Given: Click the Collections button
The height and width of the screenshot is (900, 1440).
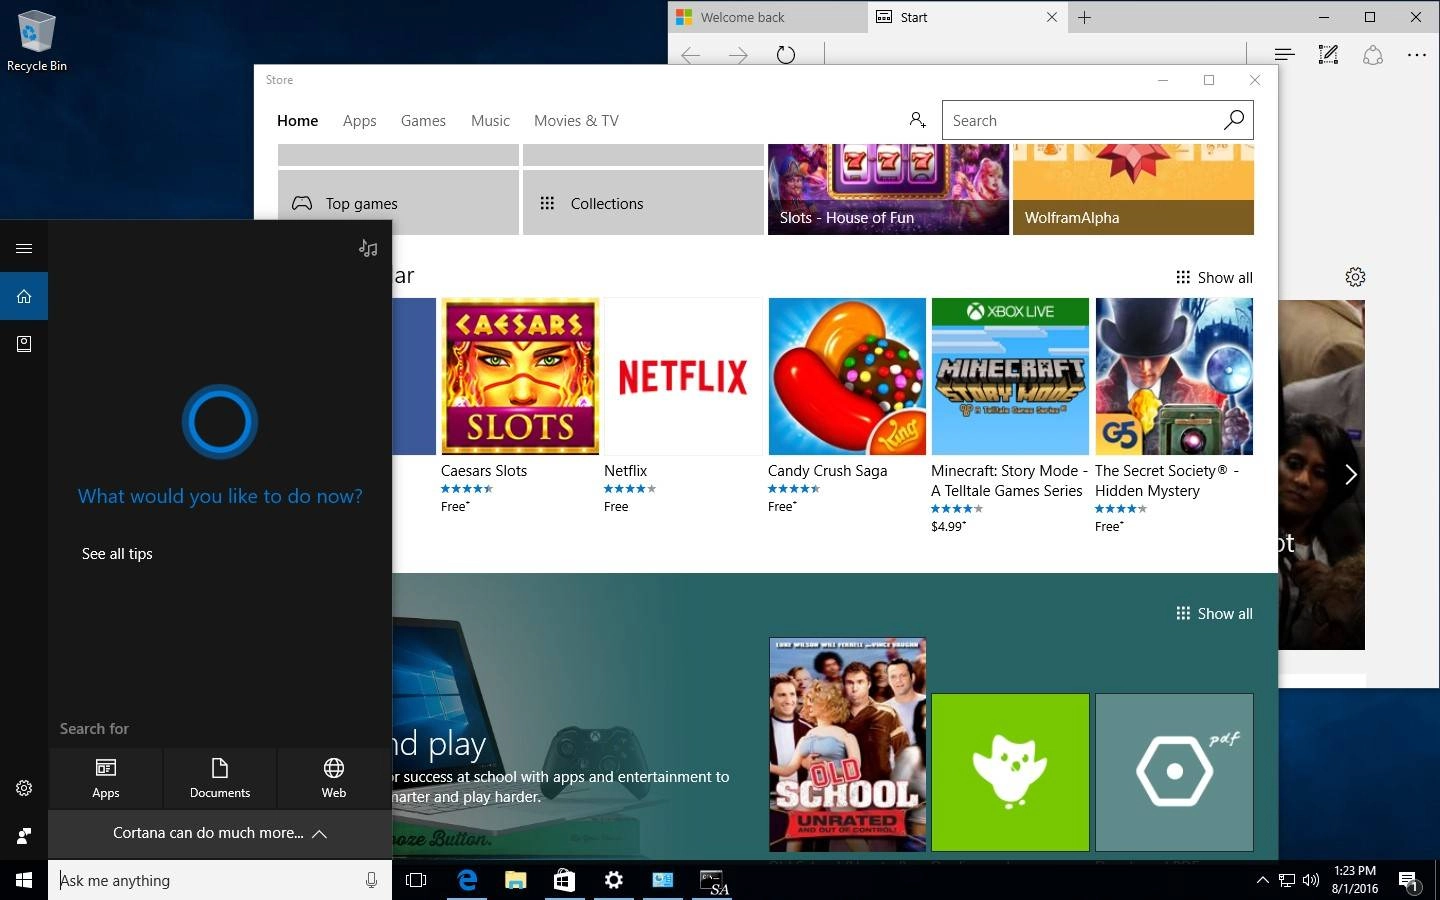Looking at the screenshot, I should 643,203.
